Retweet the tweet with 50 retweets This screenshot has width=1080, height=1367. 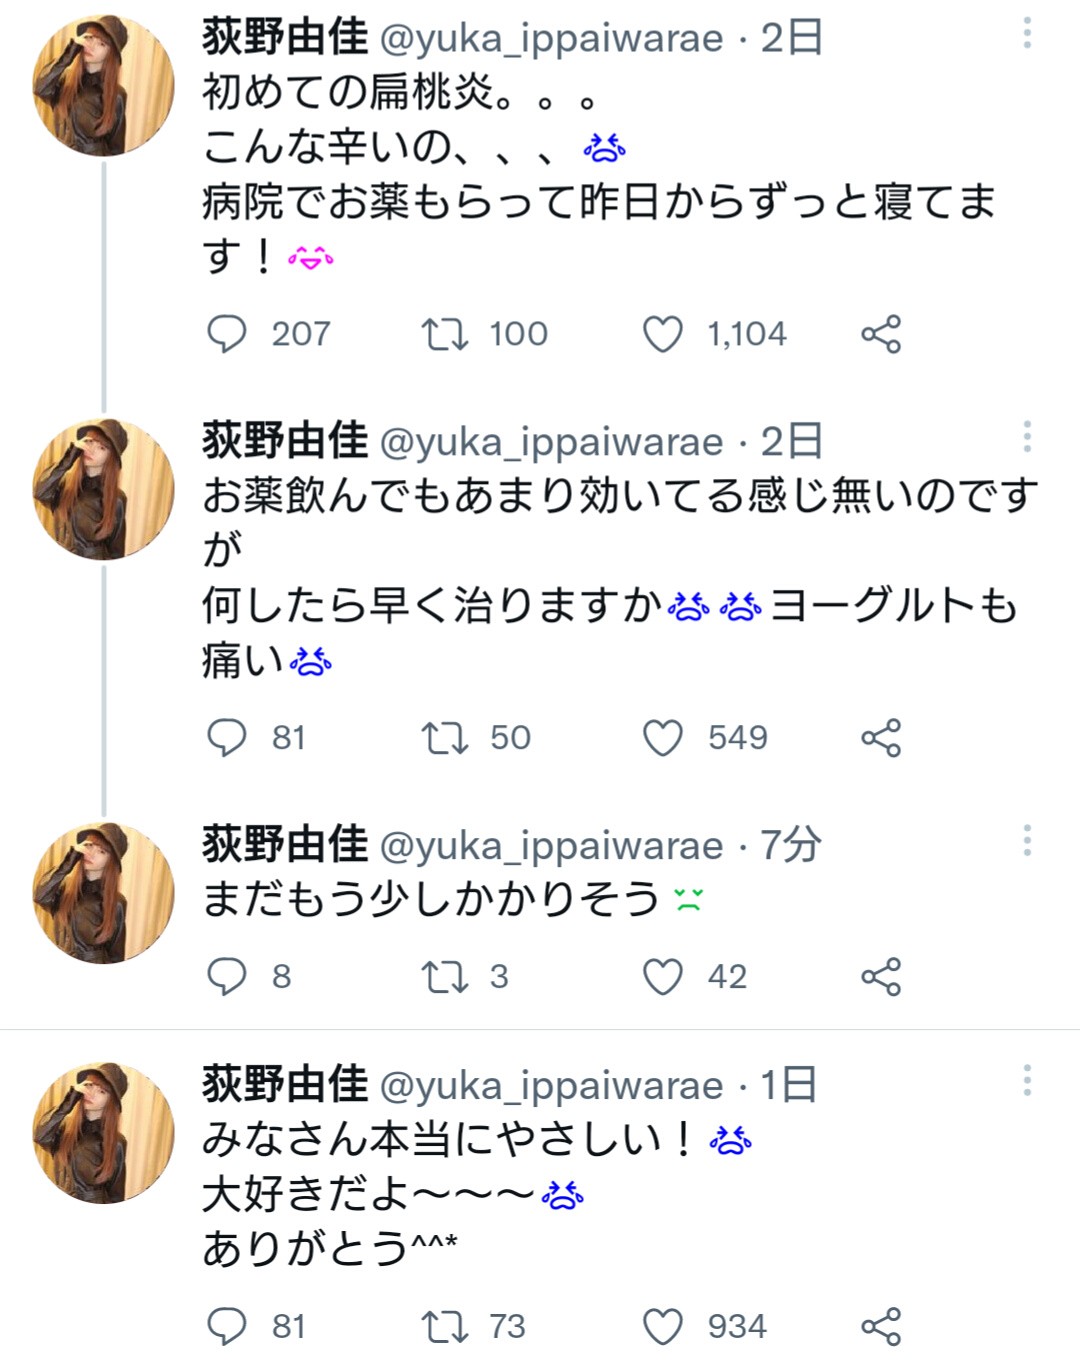click(x=444, y=738)
